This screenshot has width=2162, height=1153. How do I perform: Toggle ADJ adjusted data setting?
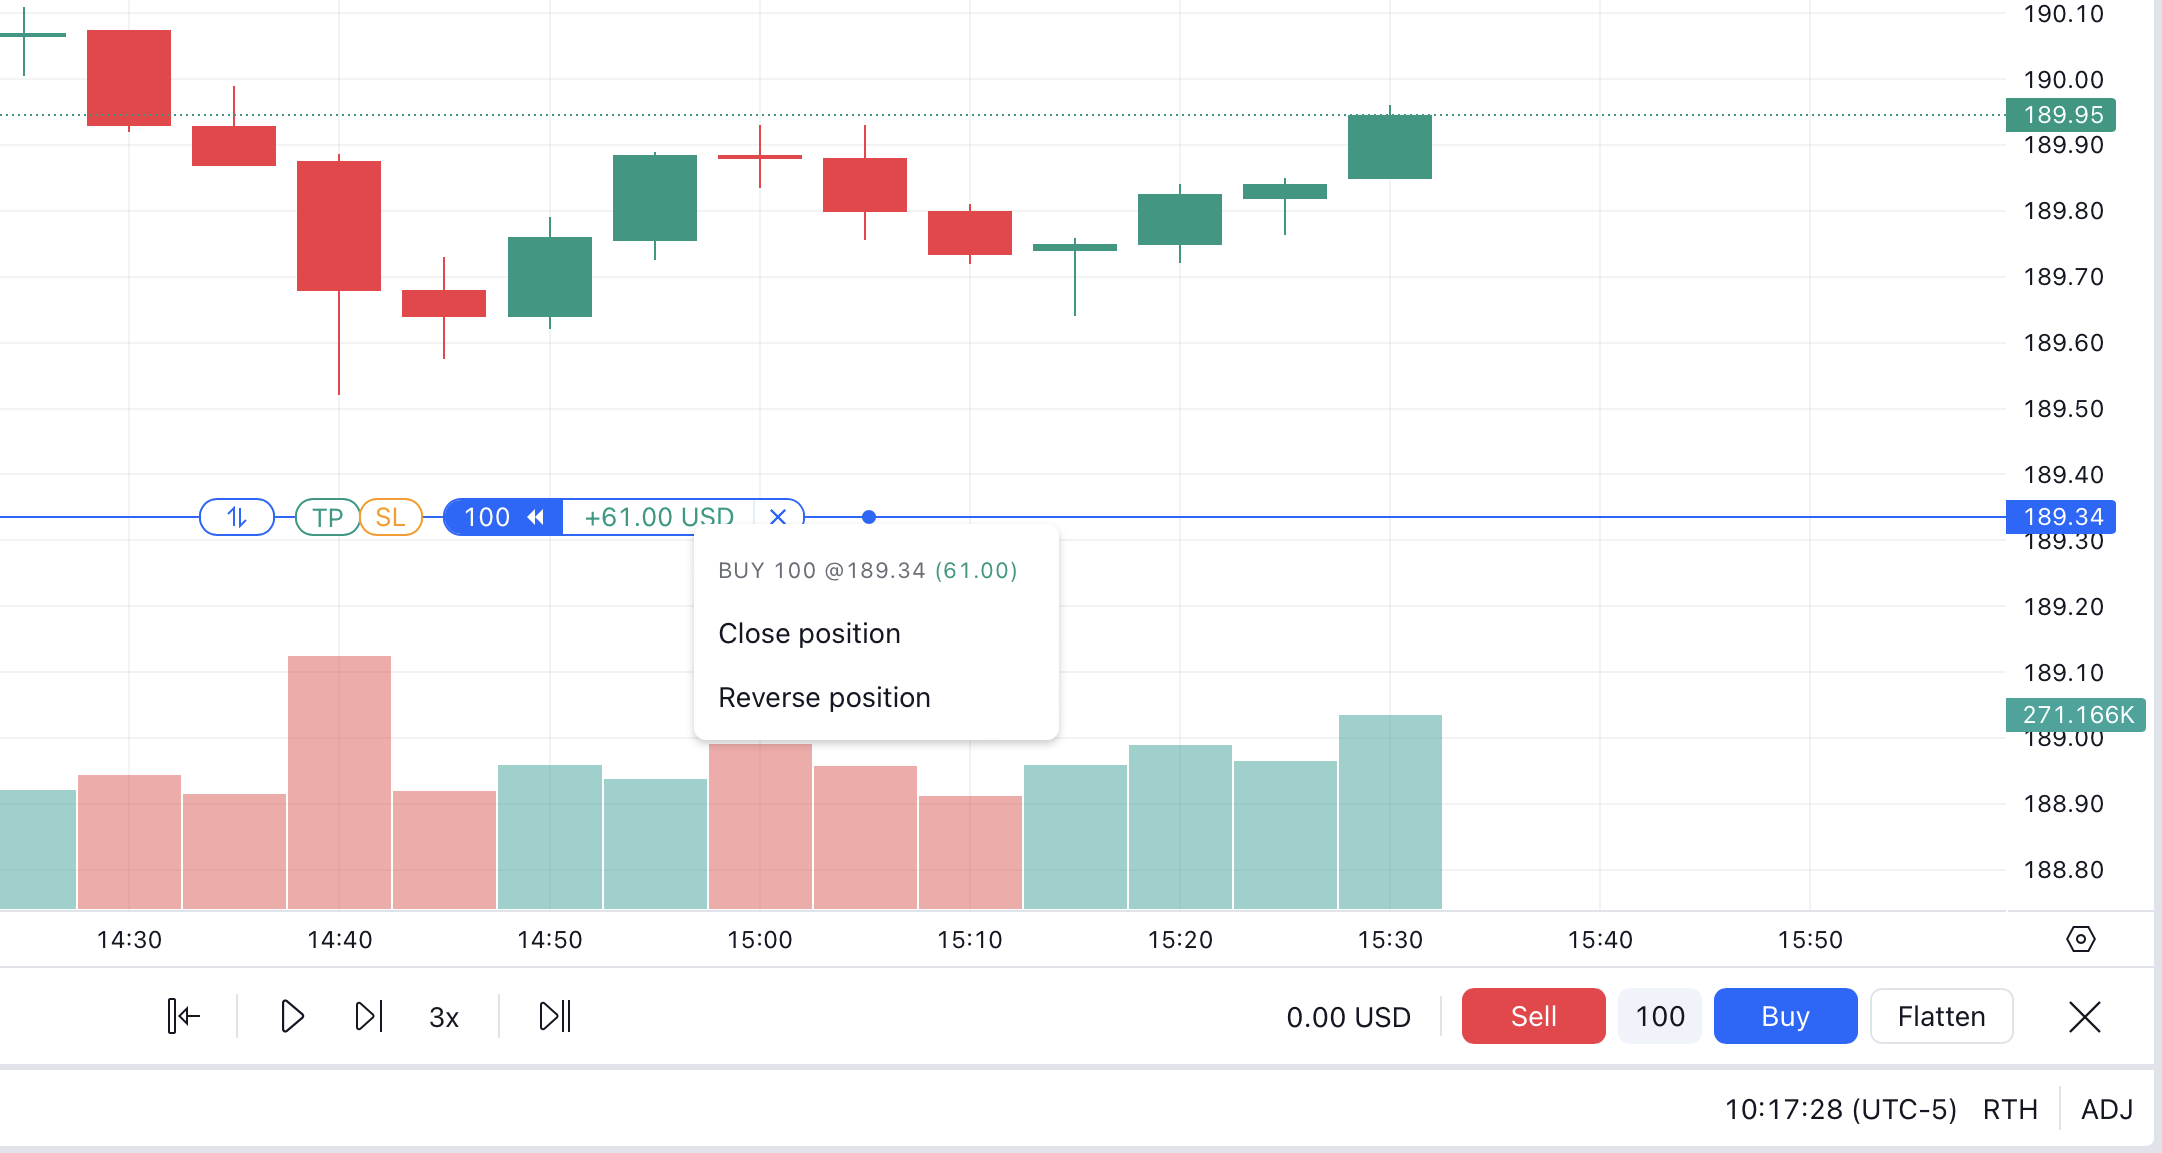tap(2106, 1109)
